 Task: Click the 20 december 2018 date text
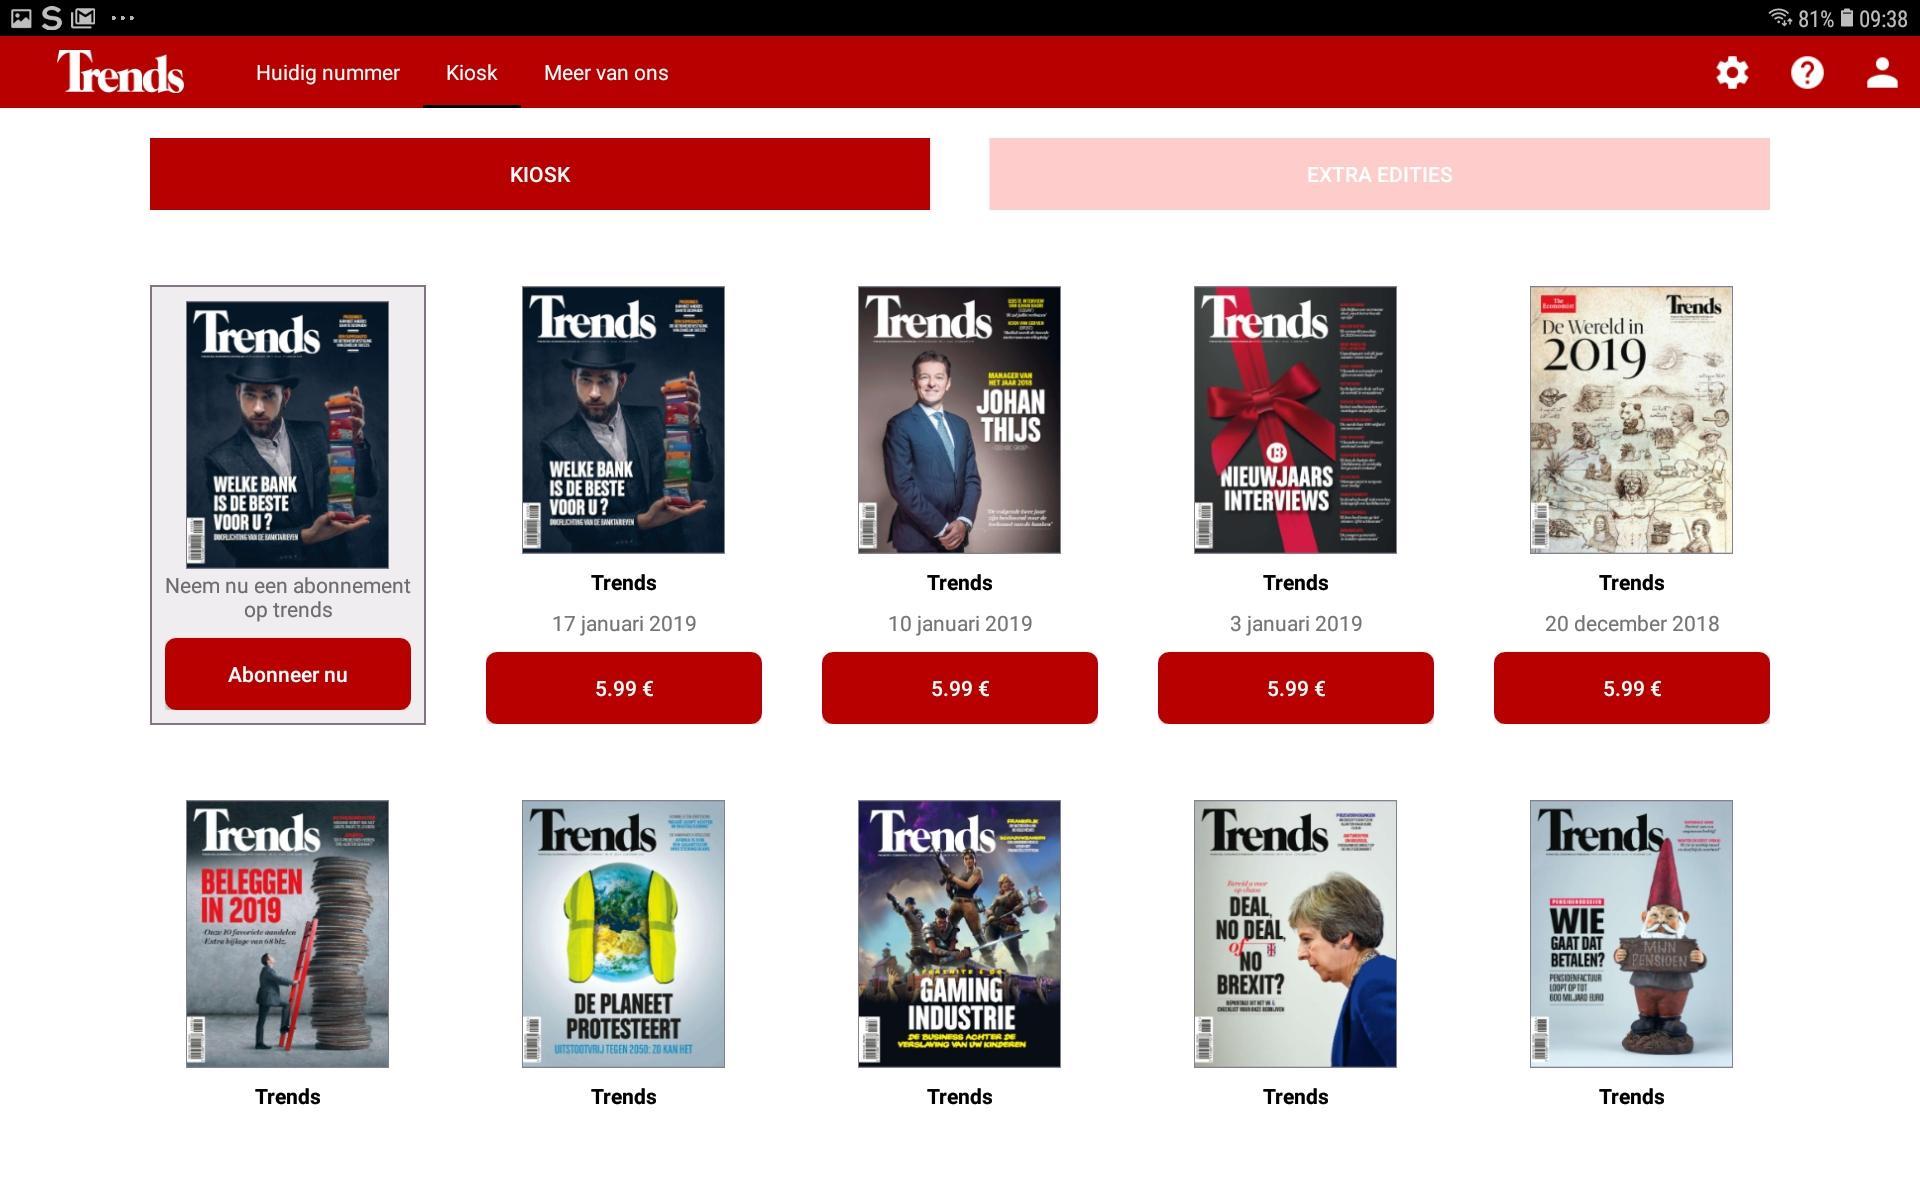(x=1632, y=624)
